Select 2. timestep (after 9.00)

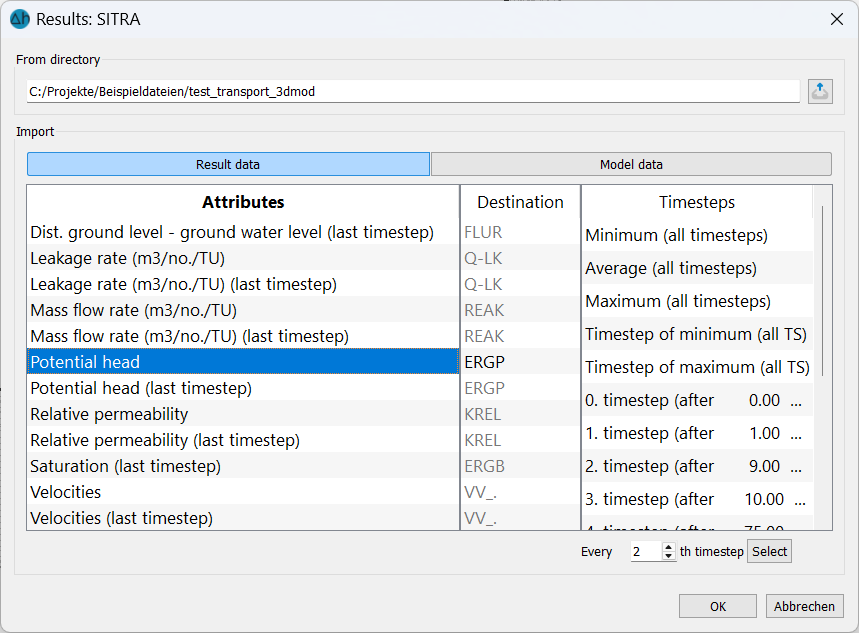click(x=697, y=466)
